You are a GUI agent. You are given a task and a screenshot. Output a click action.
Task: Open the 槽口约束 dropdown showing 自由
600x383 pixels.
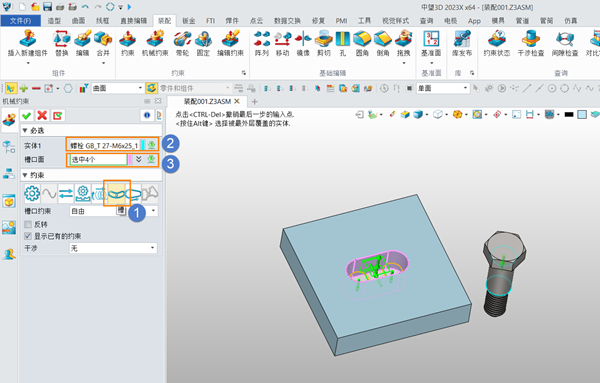[x=114, y=211]
